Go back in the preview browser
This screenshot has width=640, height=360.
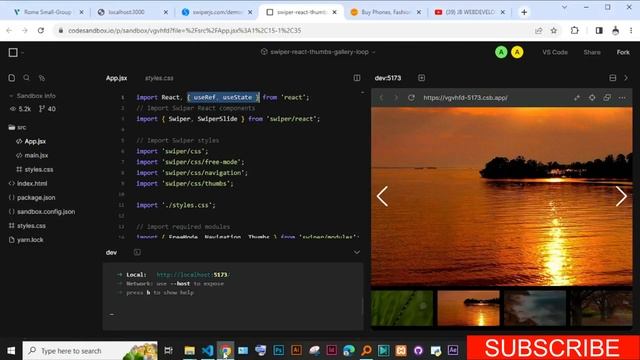(x=381, y=98)
